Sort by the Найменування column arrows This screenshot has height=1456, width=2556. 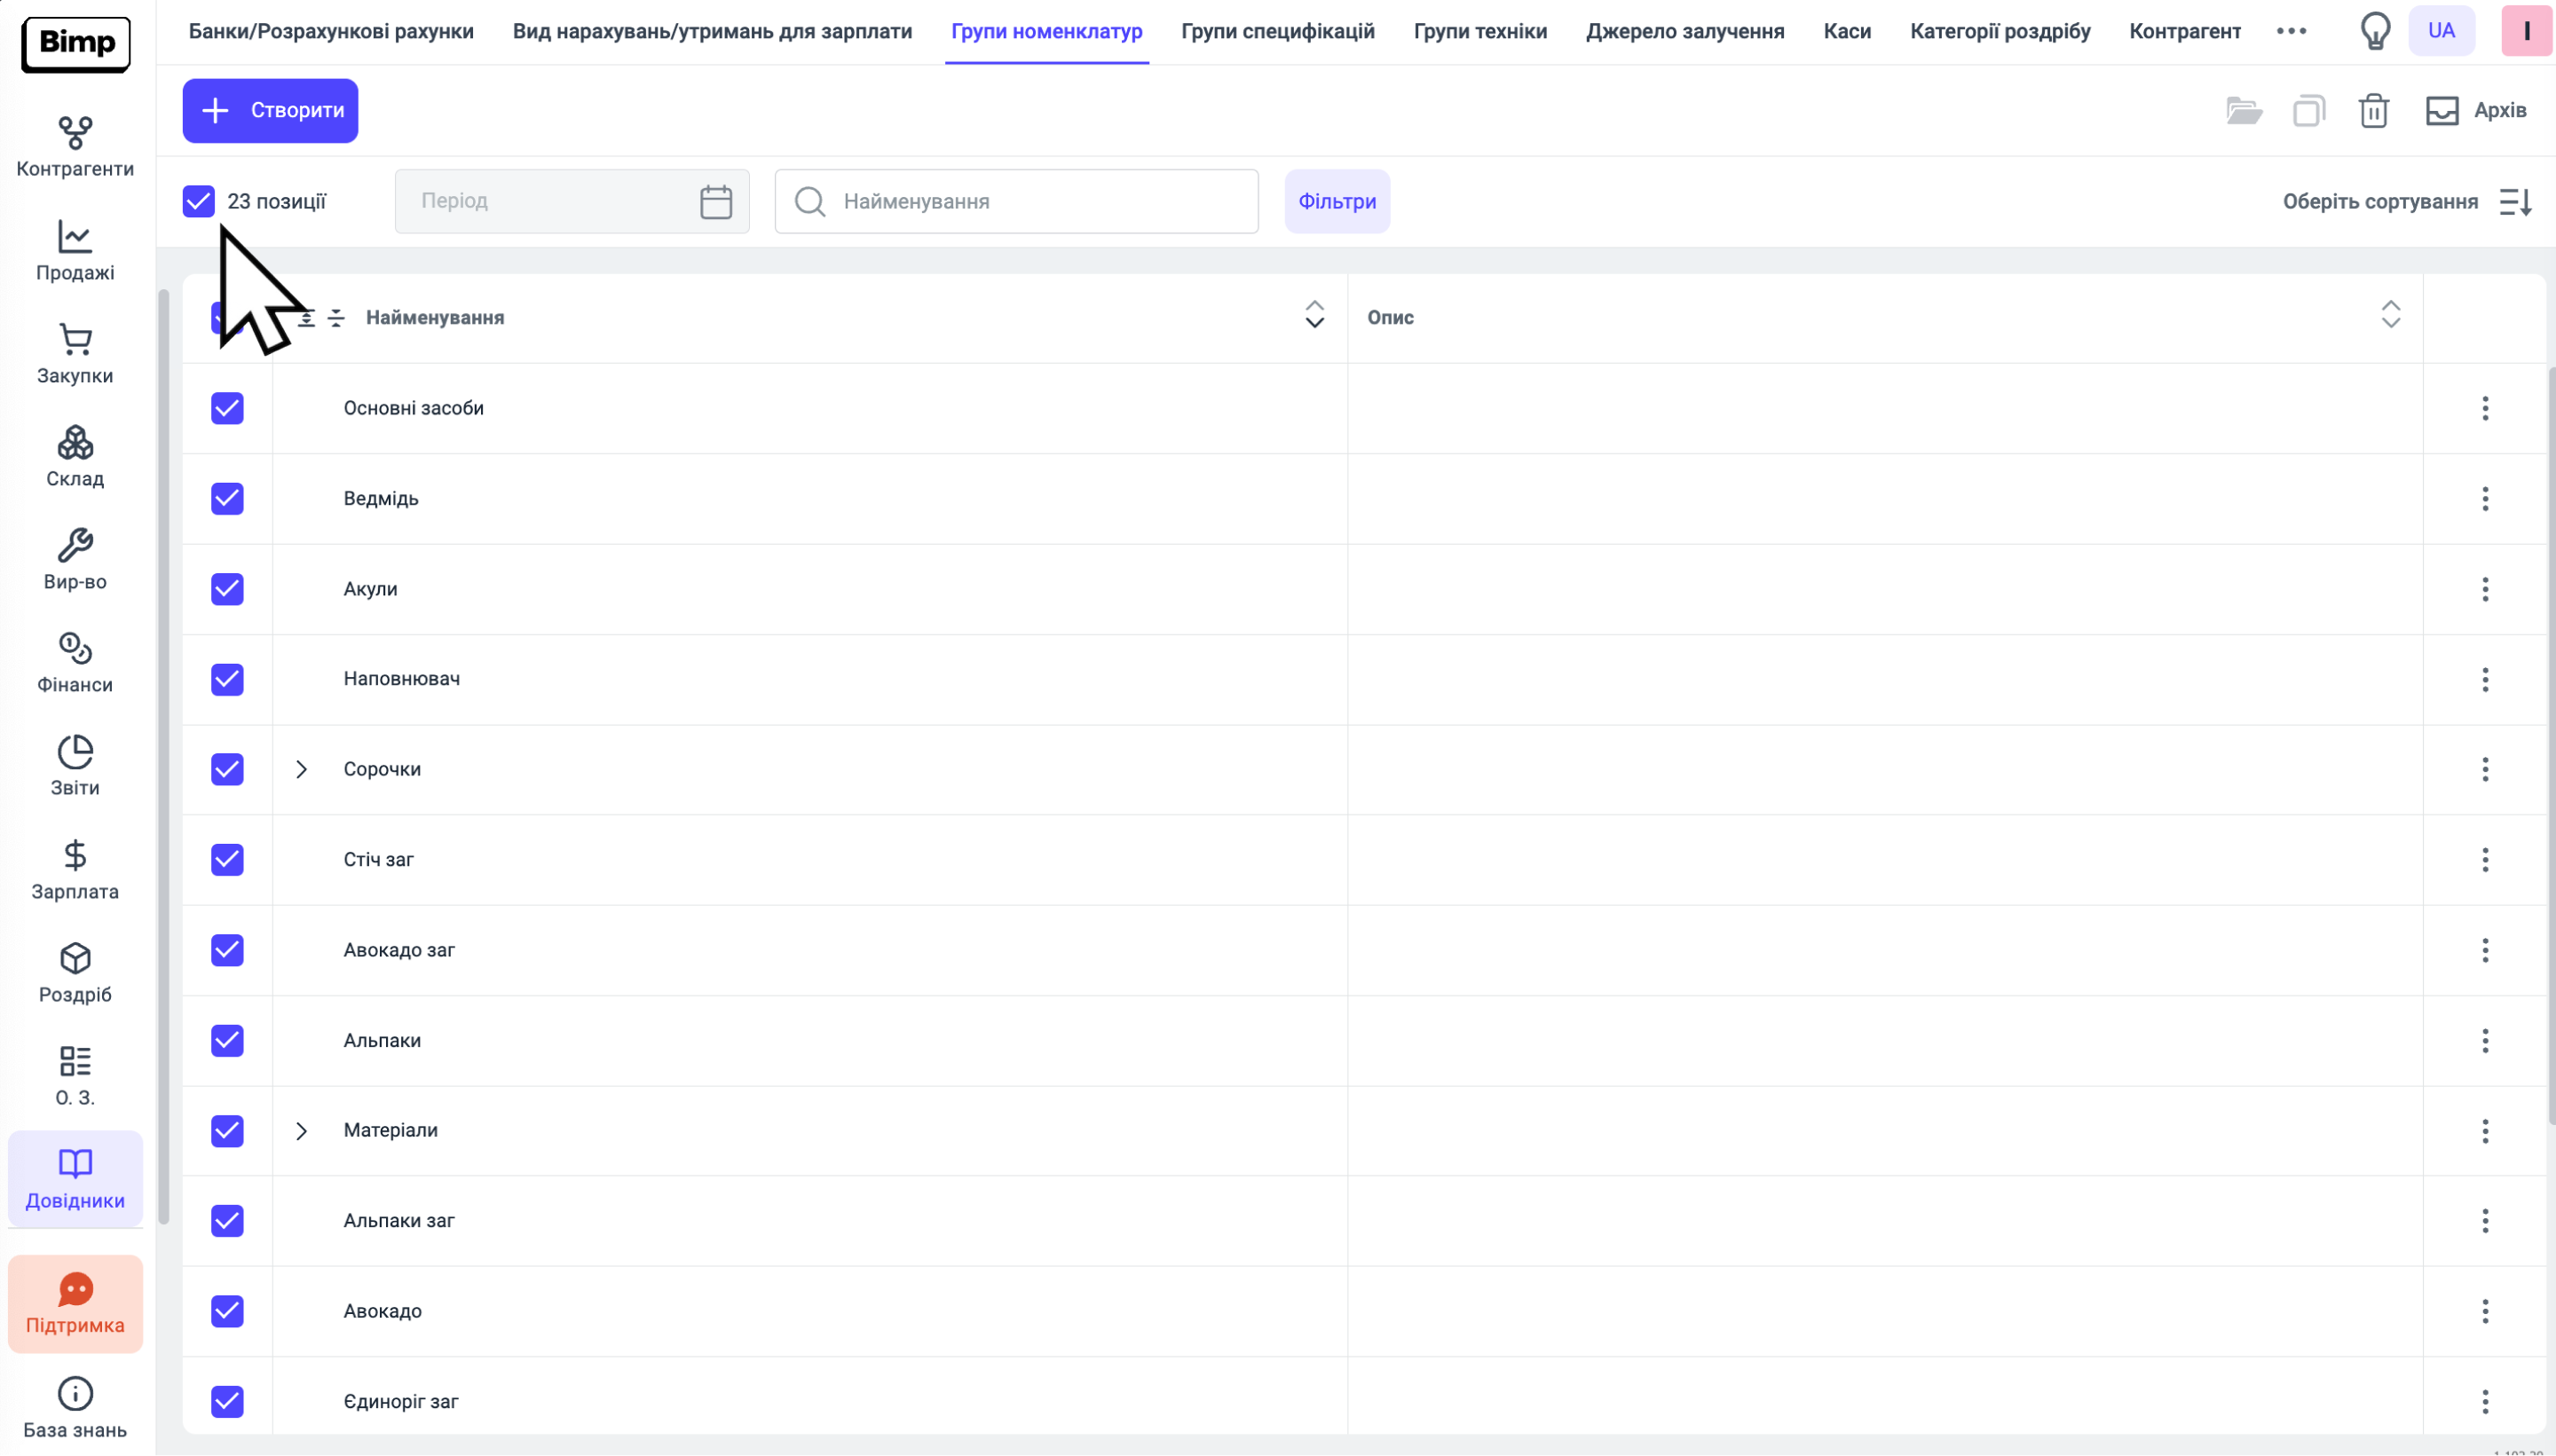pos(1314,315)
